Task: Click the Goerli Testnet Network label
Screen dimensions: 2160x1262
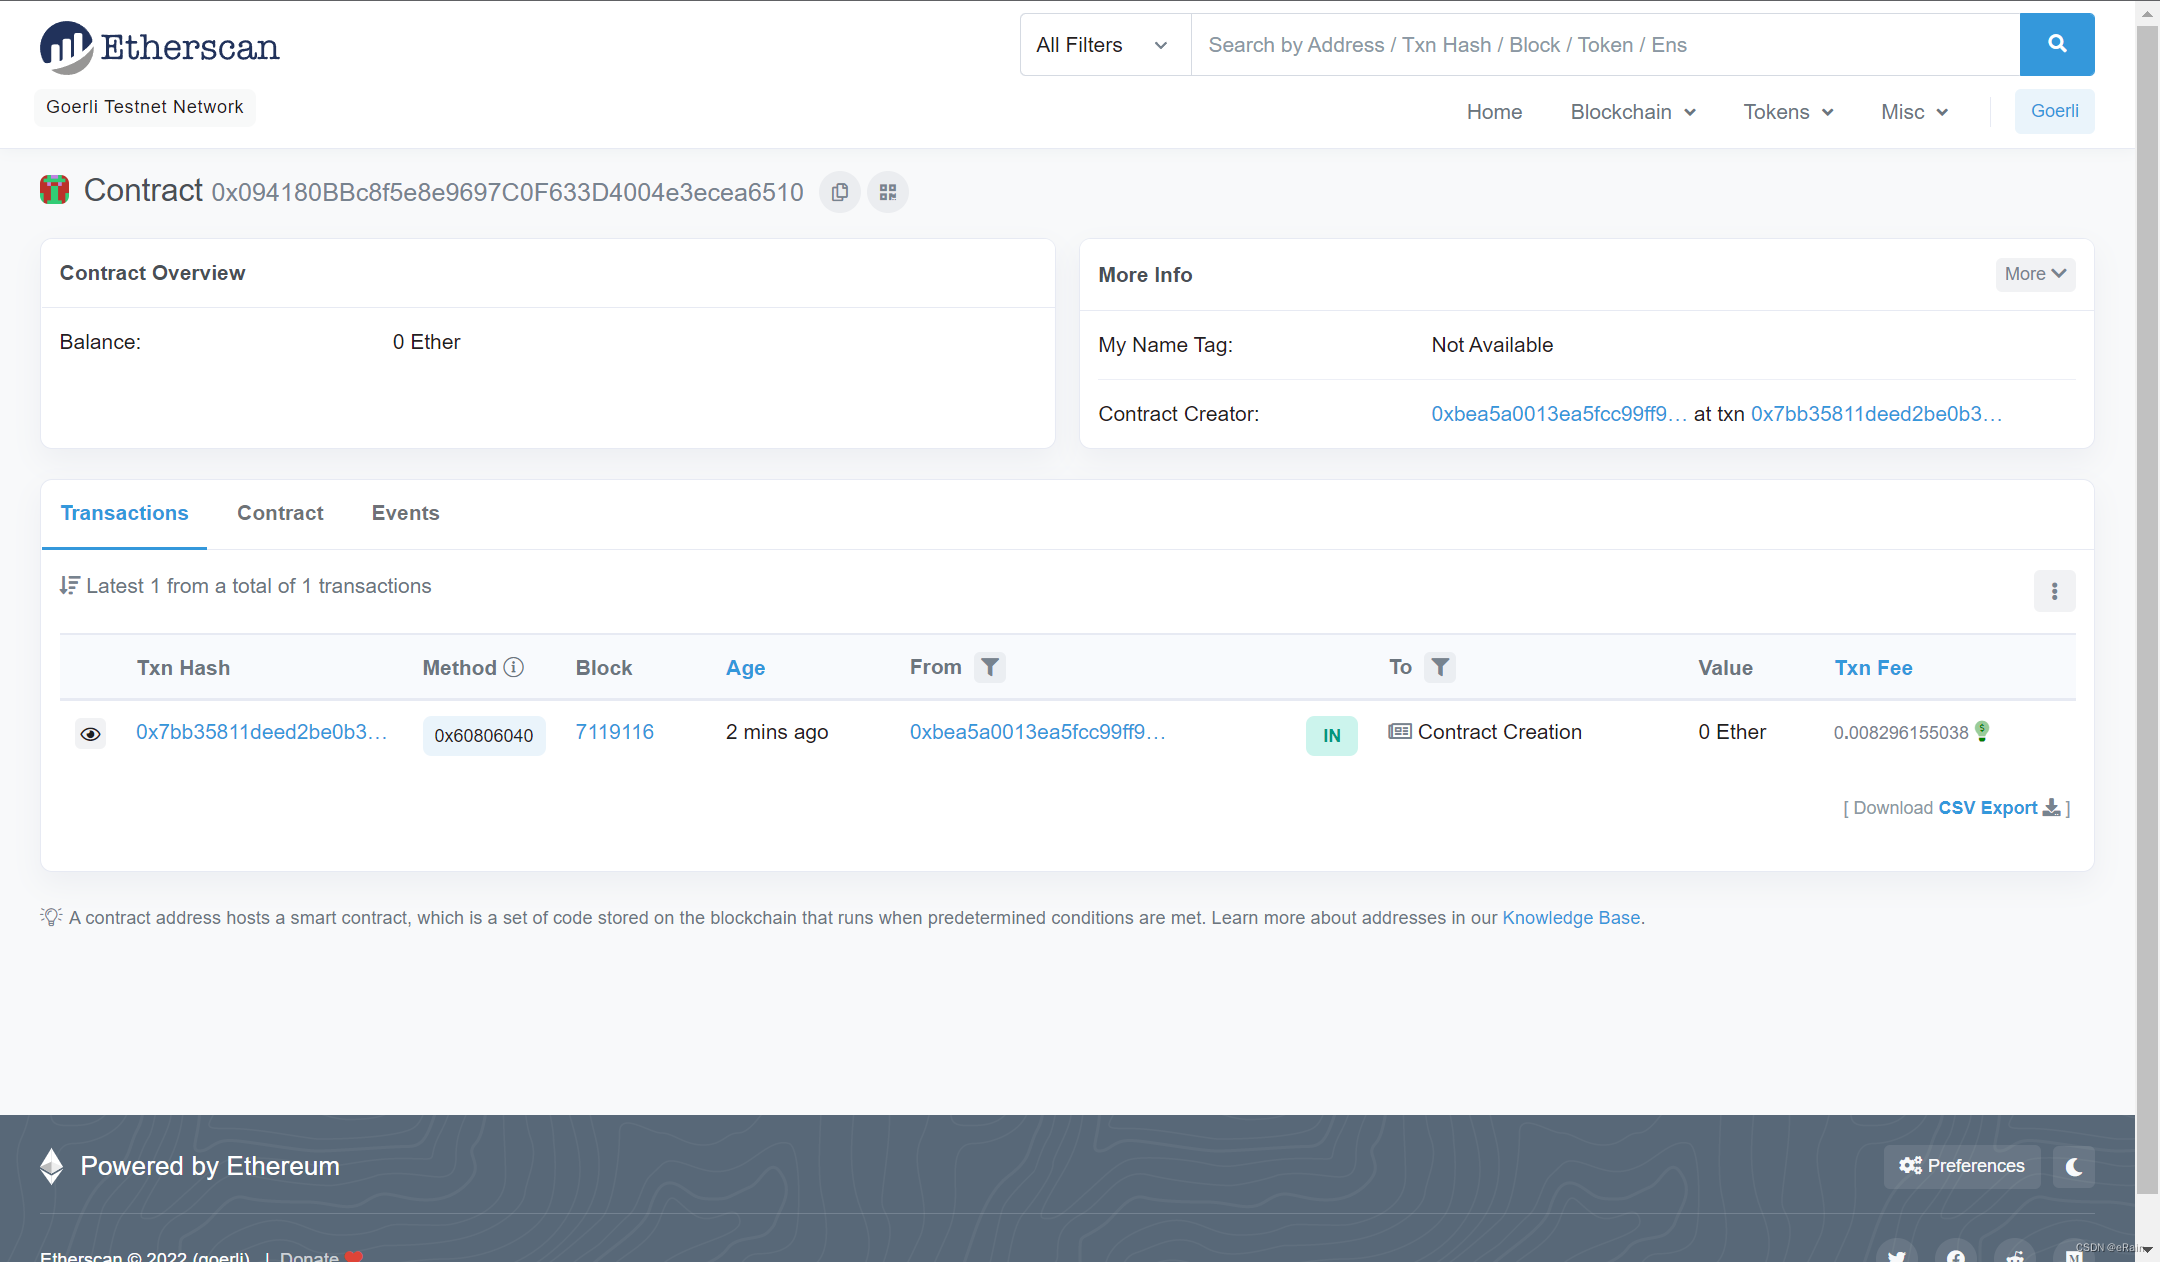Action: [145, 107]
